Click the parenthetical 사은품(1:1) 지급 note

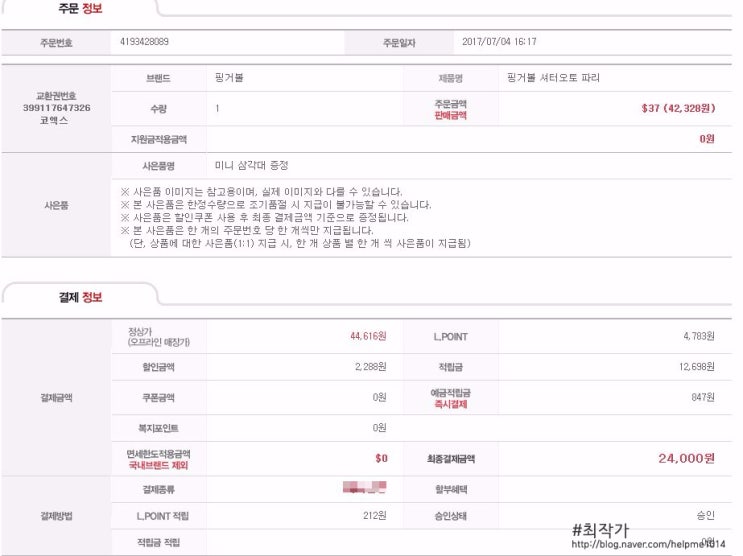click(x=299, y=243)
